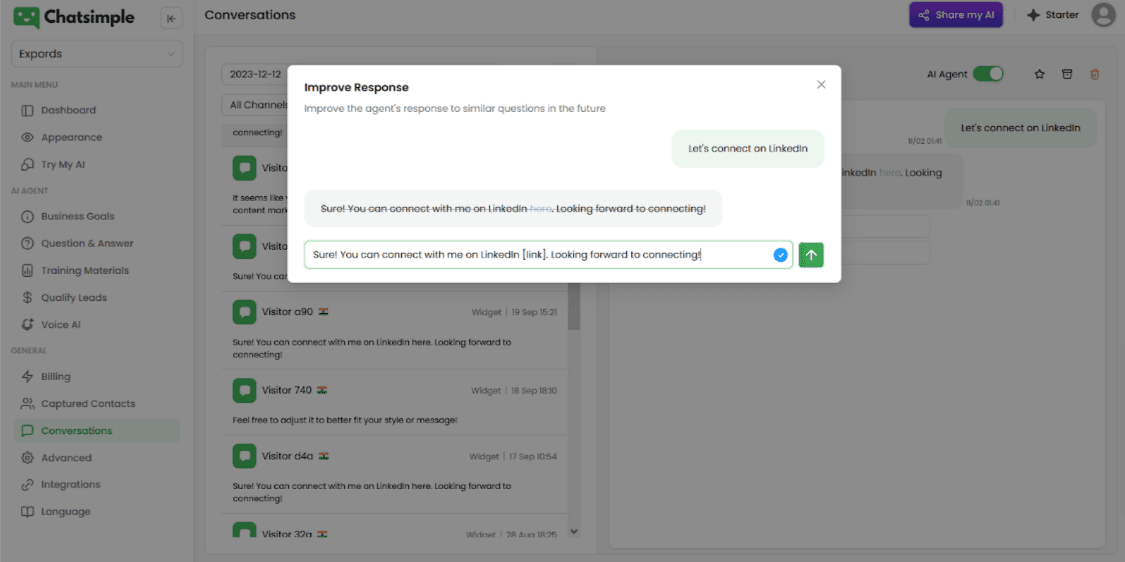The height and width of the screenshot is (562, 1125).
Task: Open the Visitor d4a conversation
Action: point(395,474)
